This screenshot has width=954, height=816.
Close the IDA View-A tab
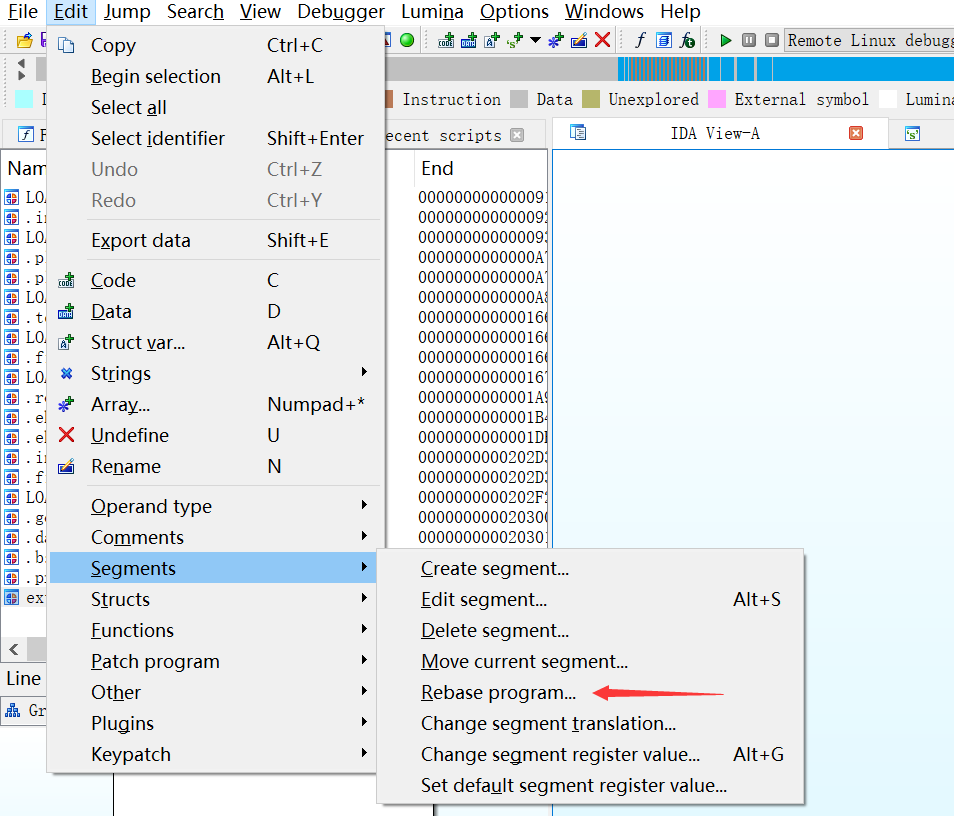click(x=855, y=133)
